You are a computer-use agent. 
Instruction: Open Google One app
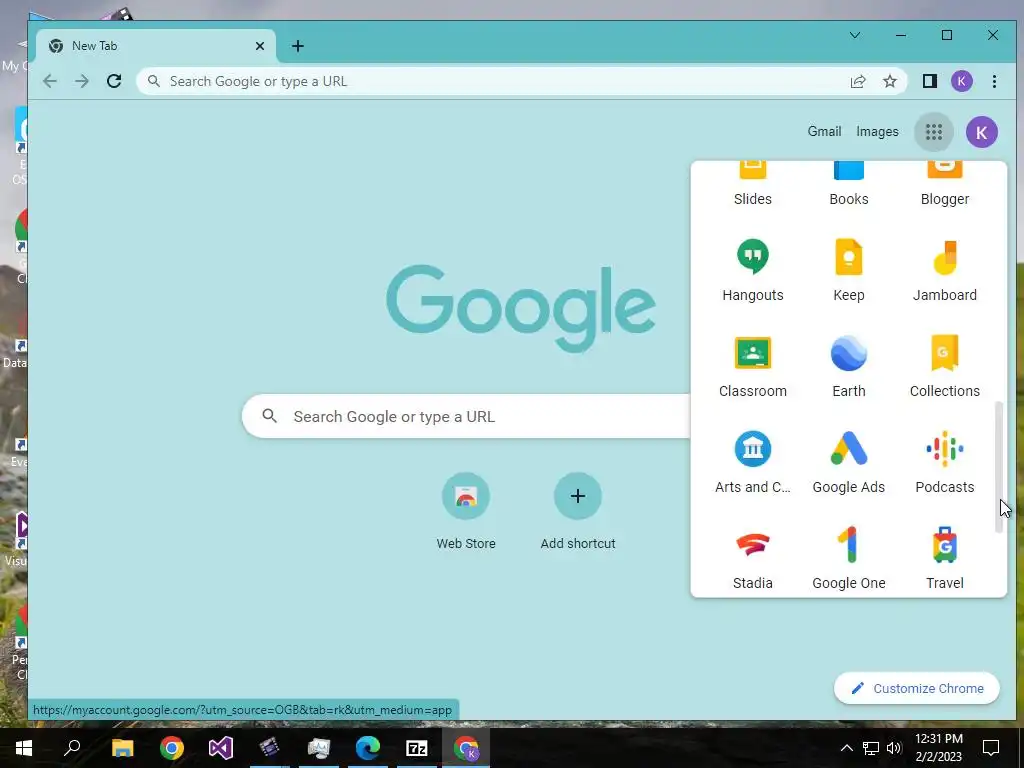click(848, 558)
